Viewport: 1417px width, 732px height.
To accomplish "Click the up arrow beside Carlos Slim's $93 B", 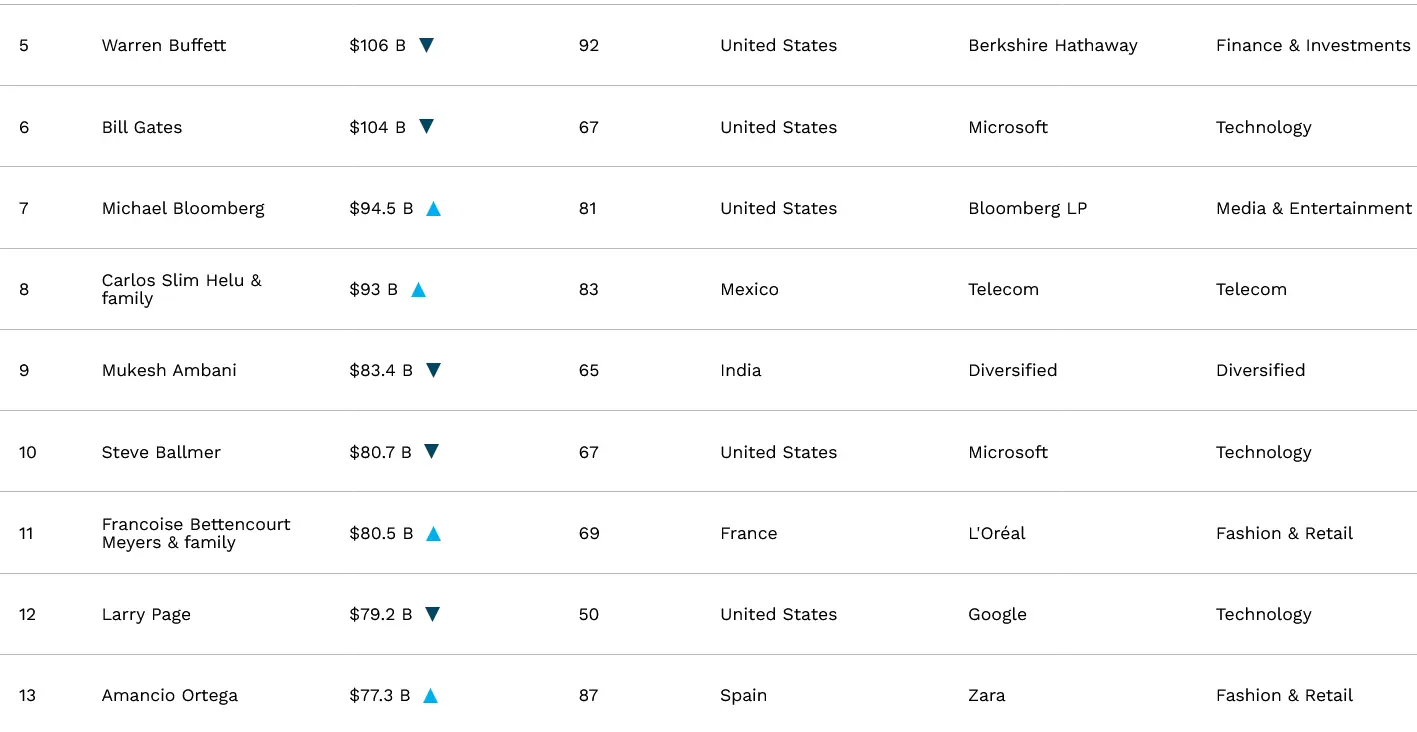I will pyautogui.click(x=418, y=289).
